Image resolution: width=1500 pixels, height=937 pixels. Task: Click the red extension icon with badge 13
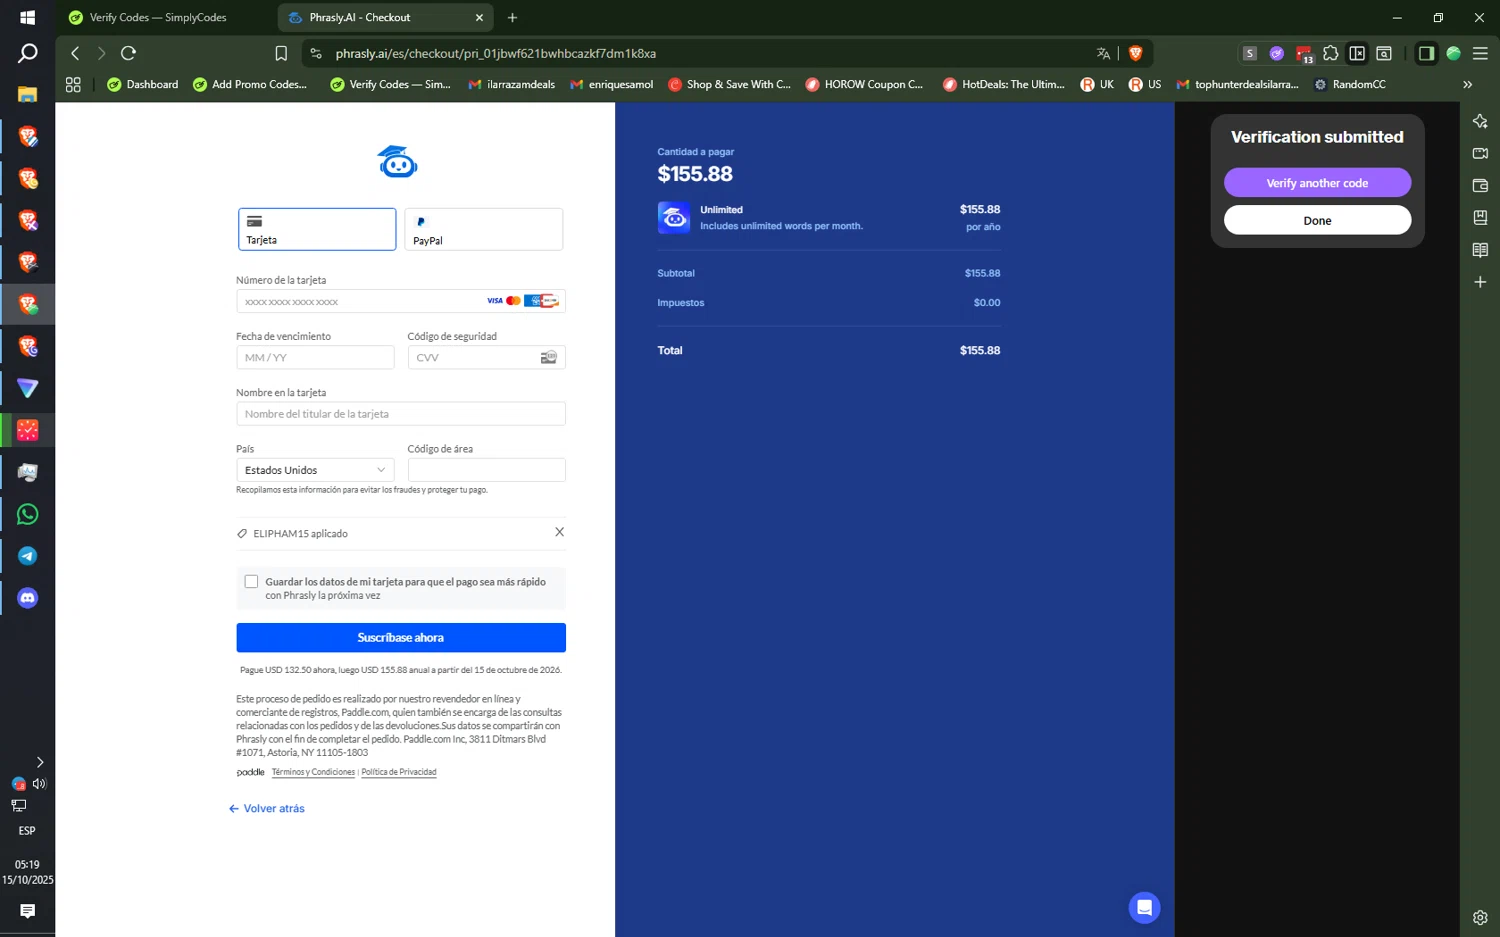pos(1304,54)
